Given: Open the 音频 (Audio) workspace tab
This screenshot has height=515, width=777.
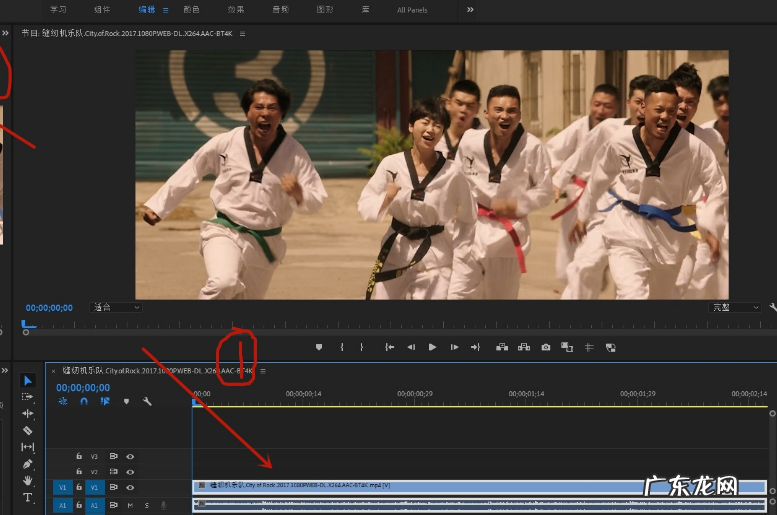Looking at the screenshot, I should [281, 10].
